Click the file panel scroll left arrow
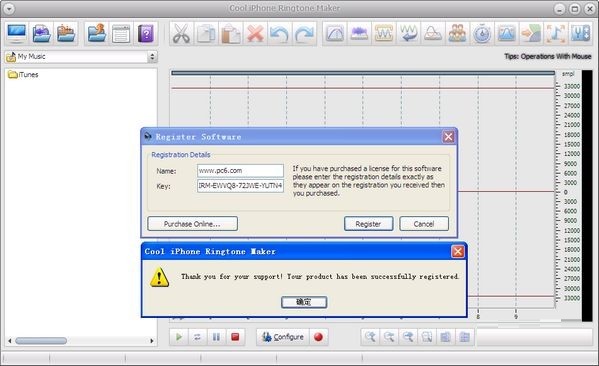599x366 pixels. (x=10, y=341)
